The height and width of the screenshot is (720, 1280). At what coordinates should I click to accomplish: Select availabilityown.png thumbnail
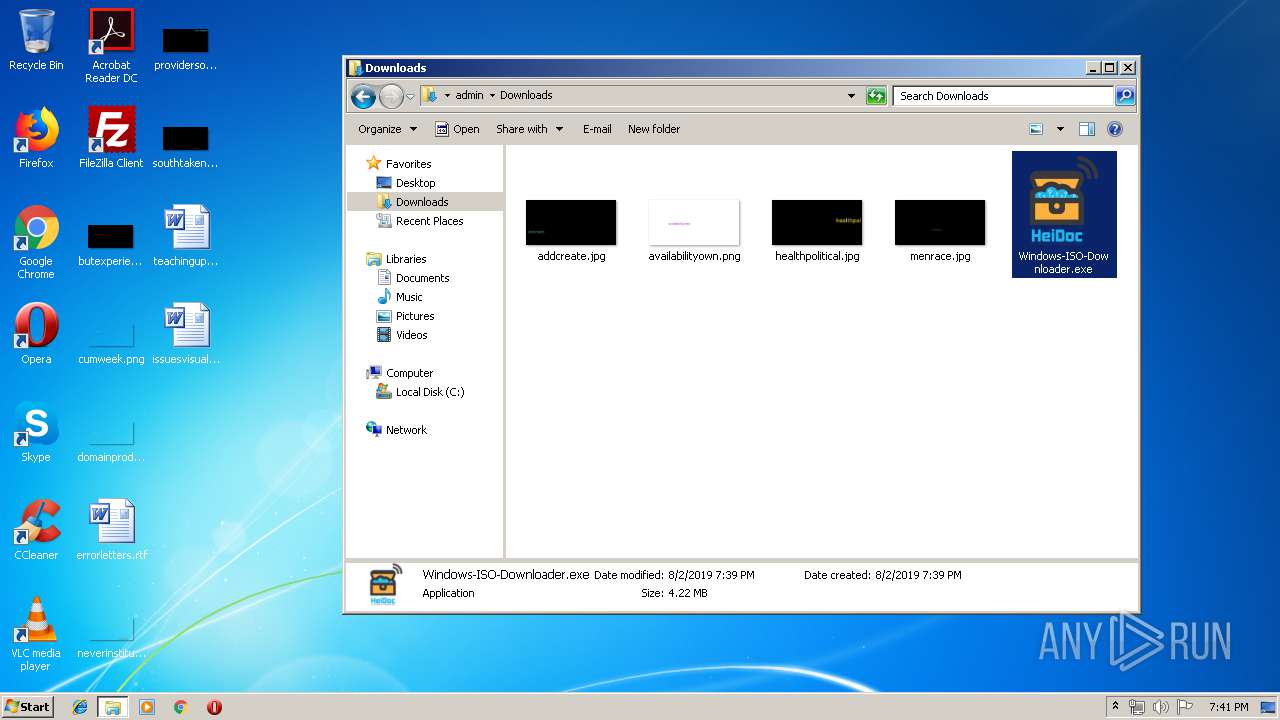pyautogui.click(x=694, y=230)
